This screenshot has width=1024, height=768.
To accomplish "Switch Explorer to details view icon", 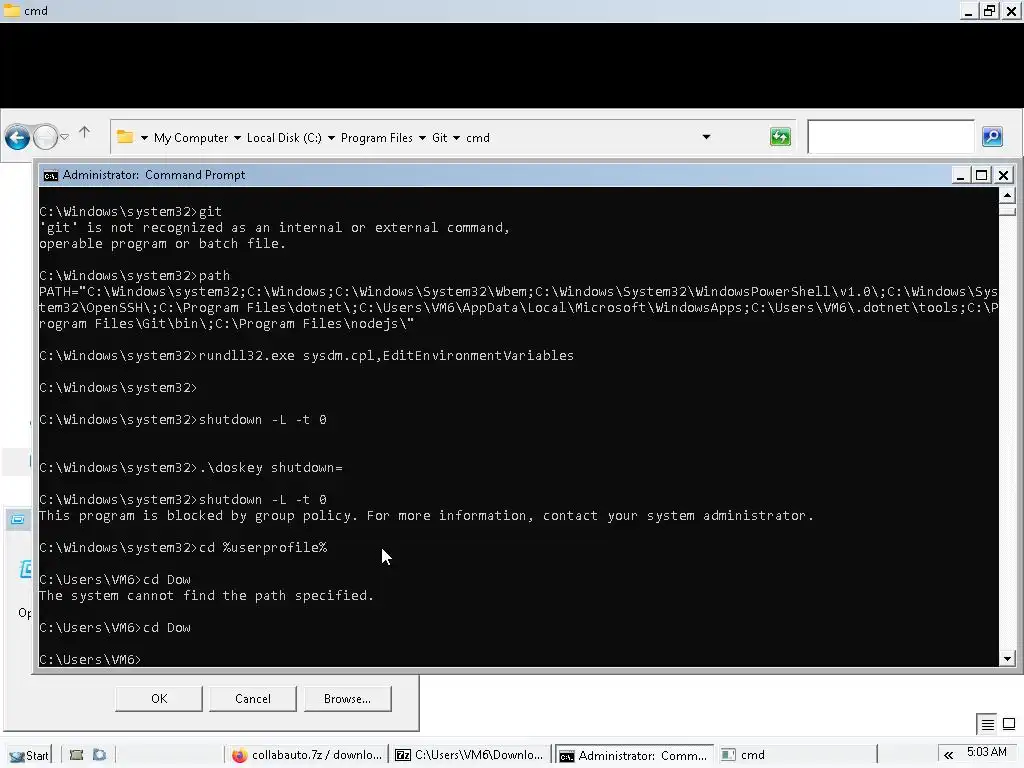I will click(x=987, y=724).
